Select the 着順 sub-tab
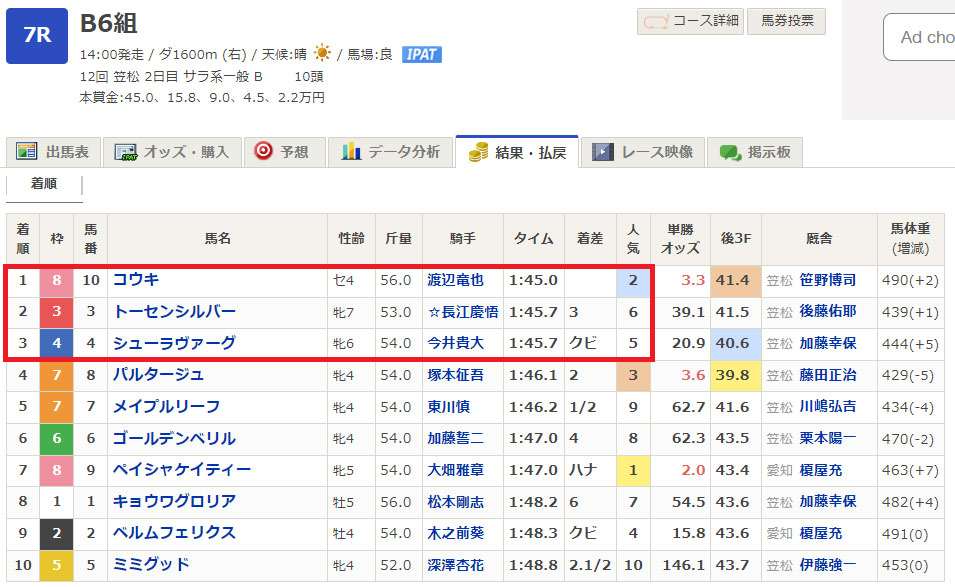This screenshot has height=587, width=955. [x=43, y=184]
